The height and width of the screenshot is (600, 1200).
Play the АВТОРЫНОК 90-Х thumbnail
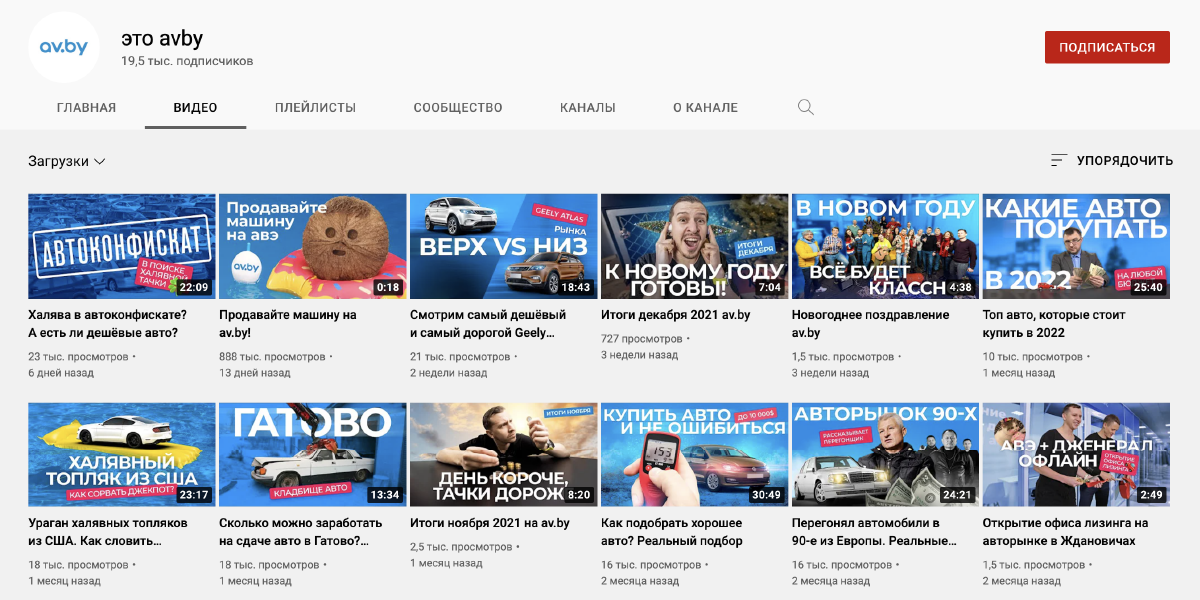click(886, 455)
